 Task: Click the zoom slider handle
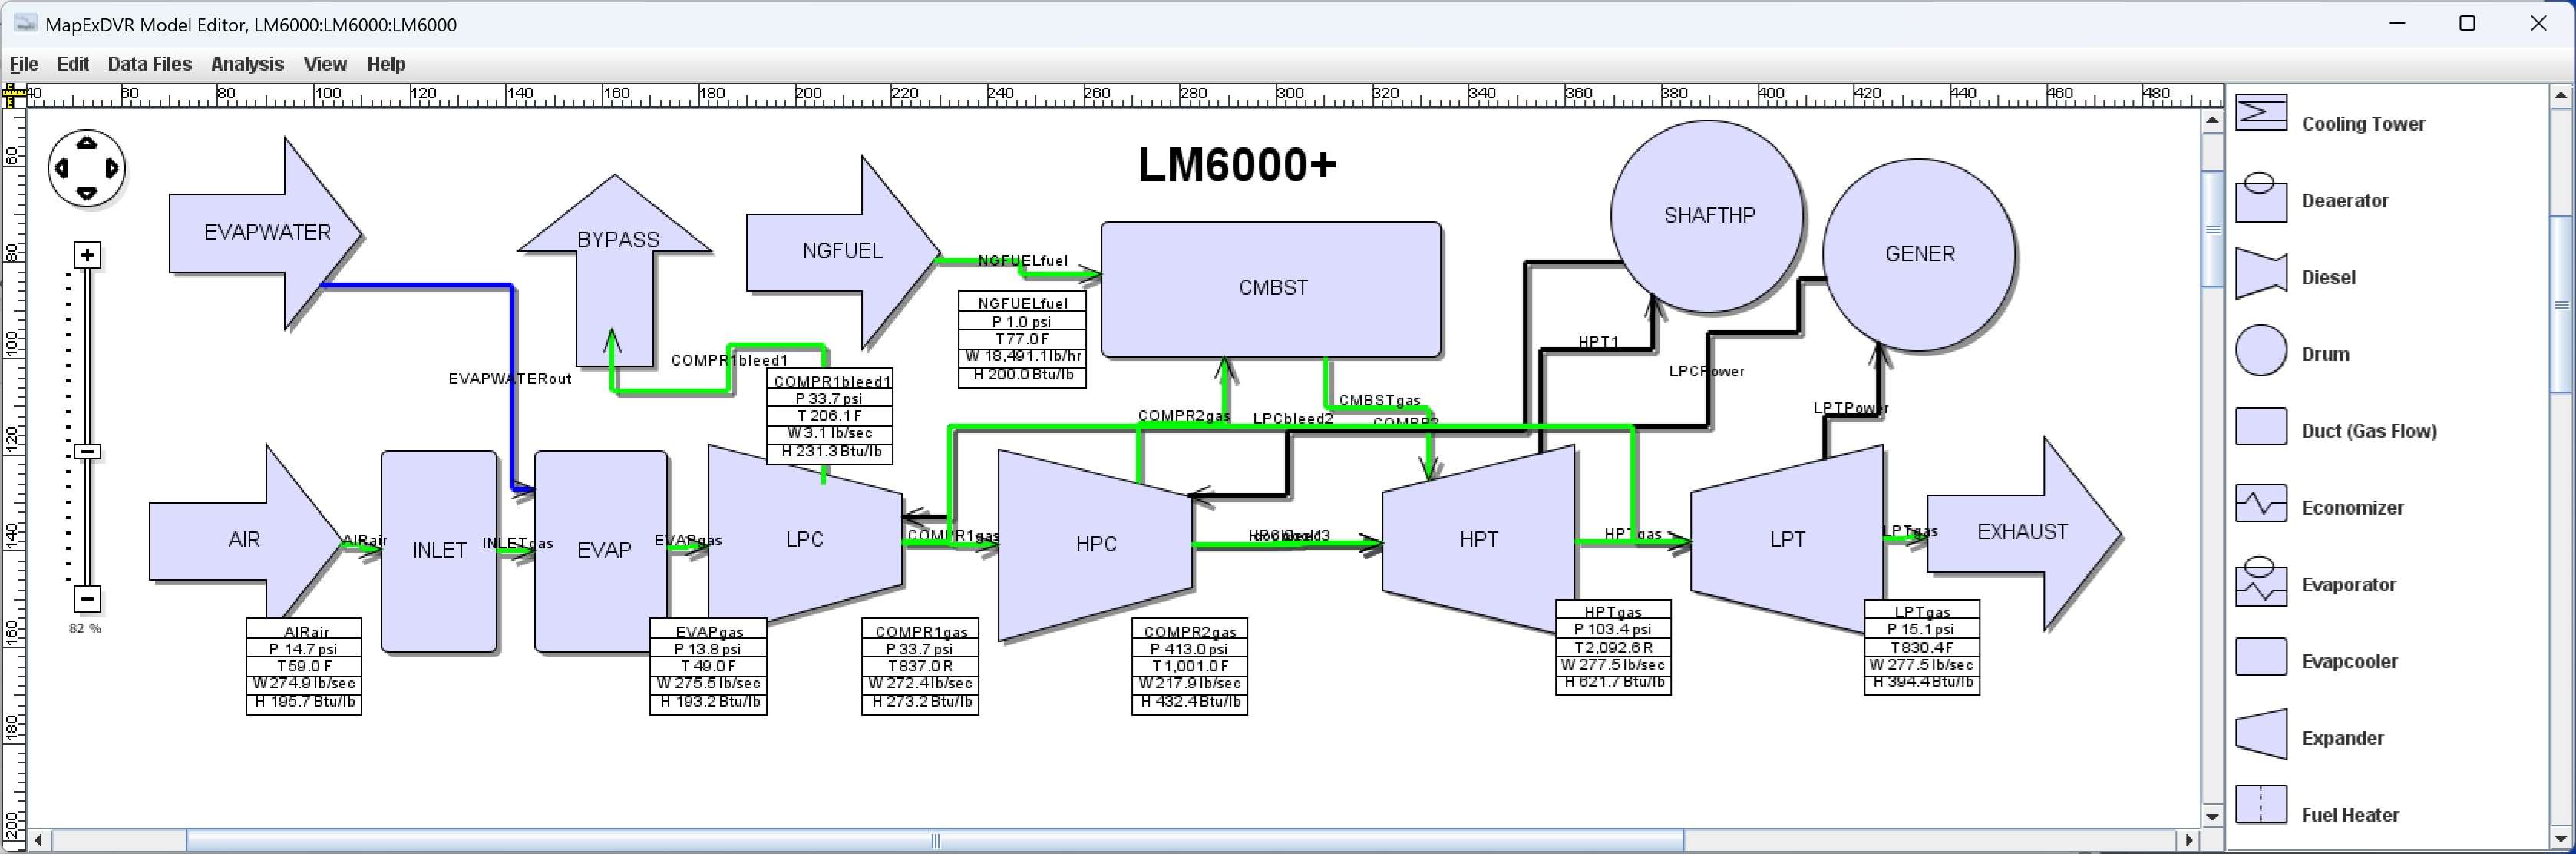click(88, 452)
